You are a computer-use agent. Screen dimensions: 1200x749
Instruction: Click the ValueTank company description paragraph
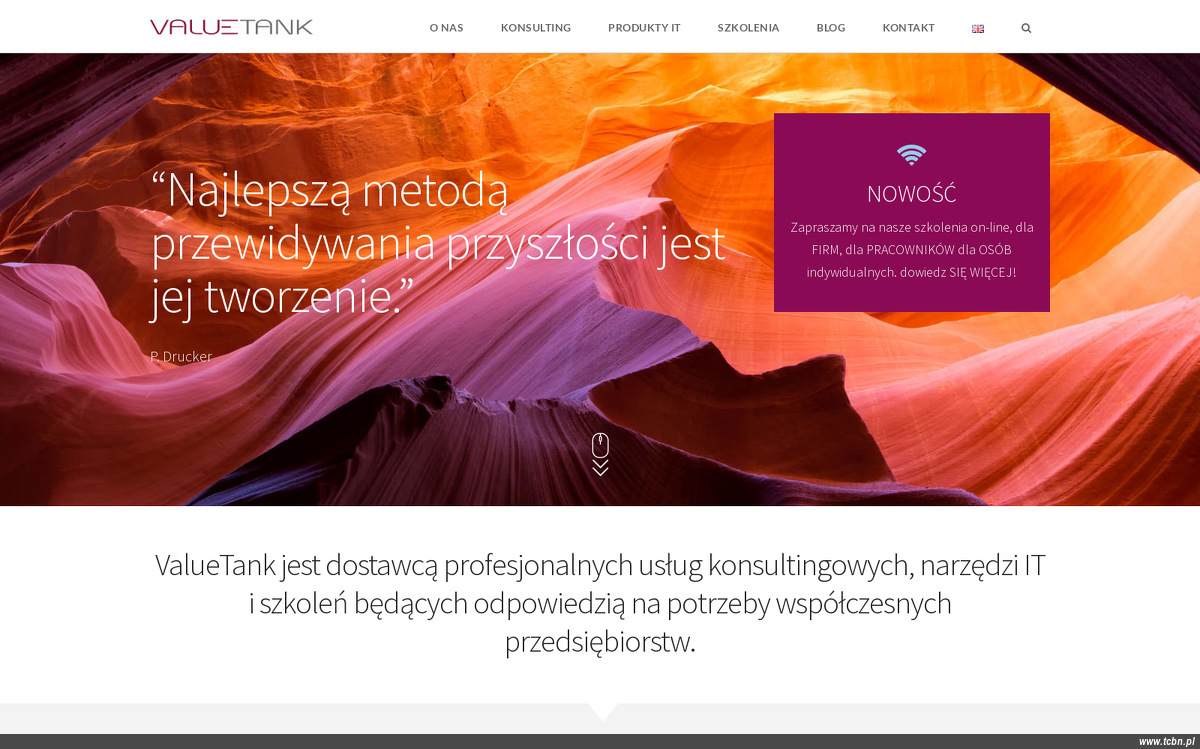coord(600,603)
